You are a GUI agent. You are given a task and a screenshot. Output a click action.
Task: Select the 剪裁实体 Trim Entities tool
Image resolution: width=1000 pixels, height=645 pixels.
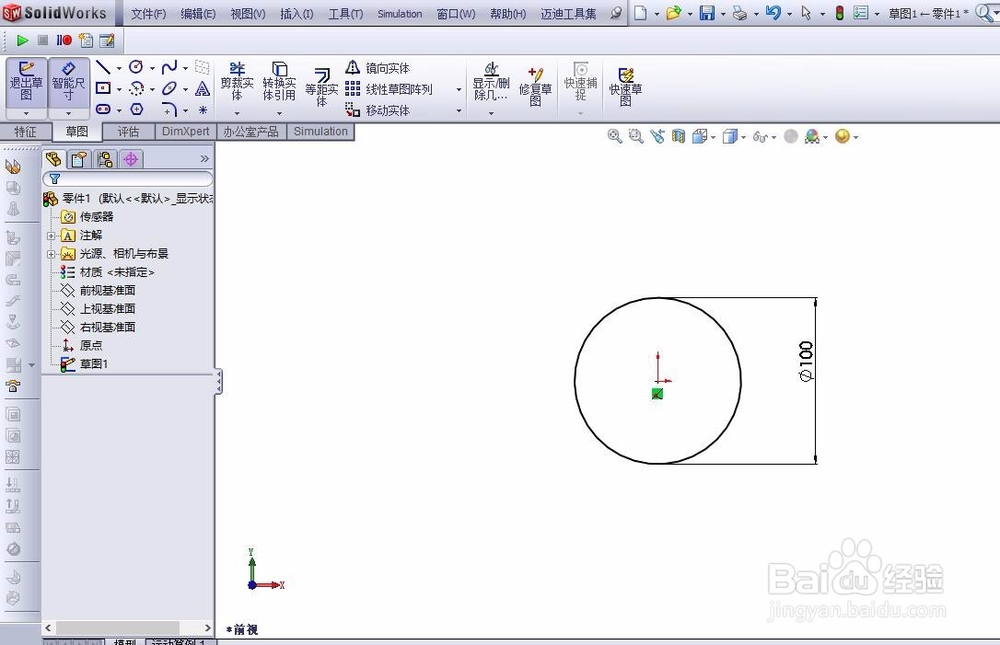236,82
